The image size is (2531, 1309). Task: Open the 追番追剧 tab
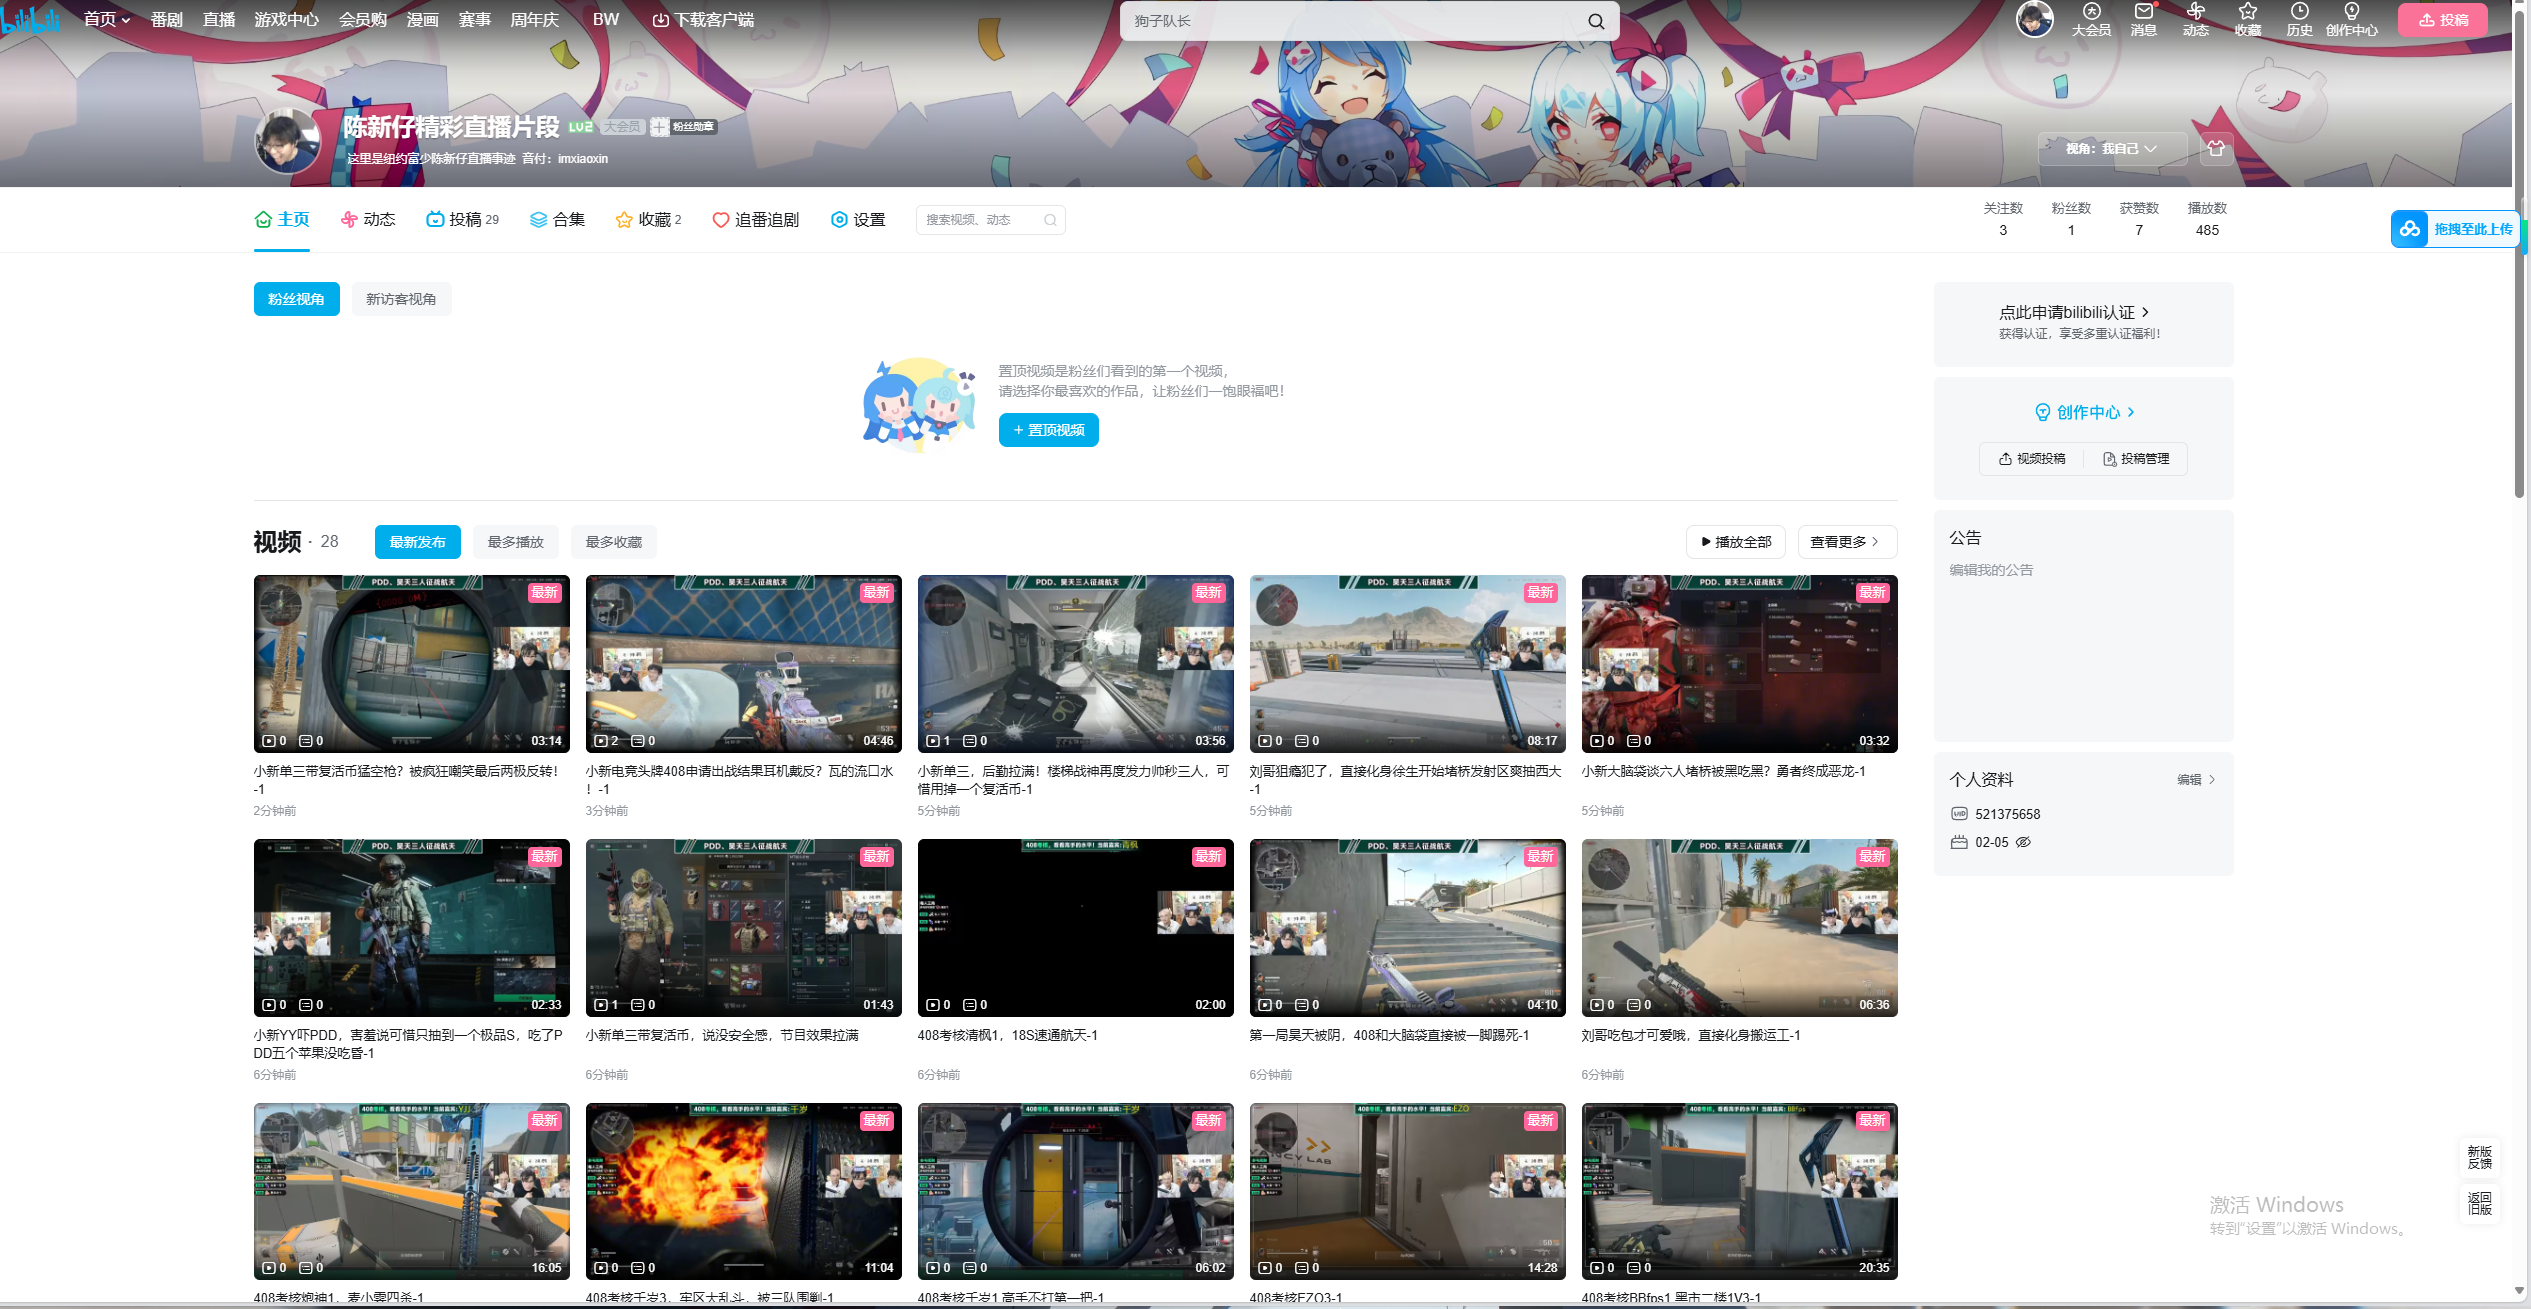[755, 220]
